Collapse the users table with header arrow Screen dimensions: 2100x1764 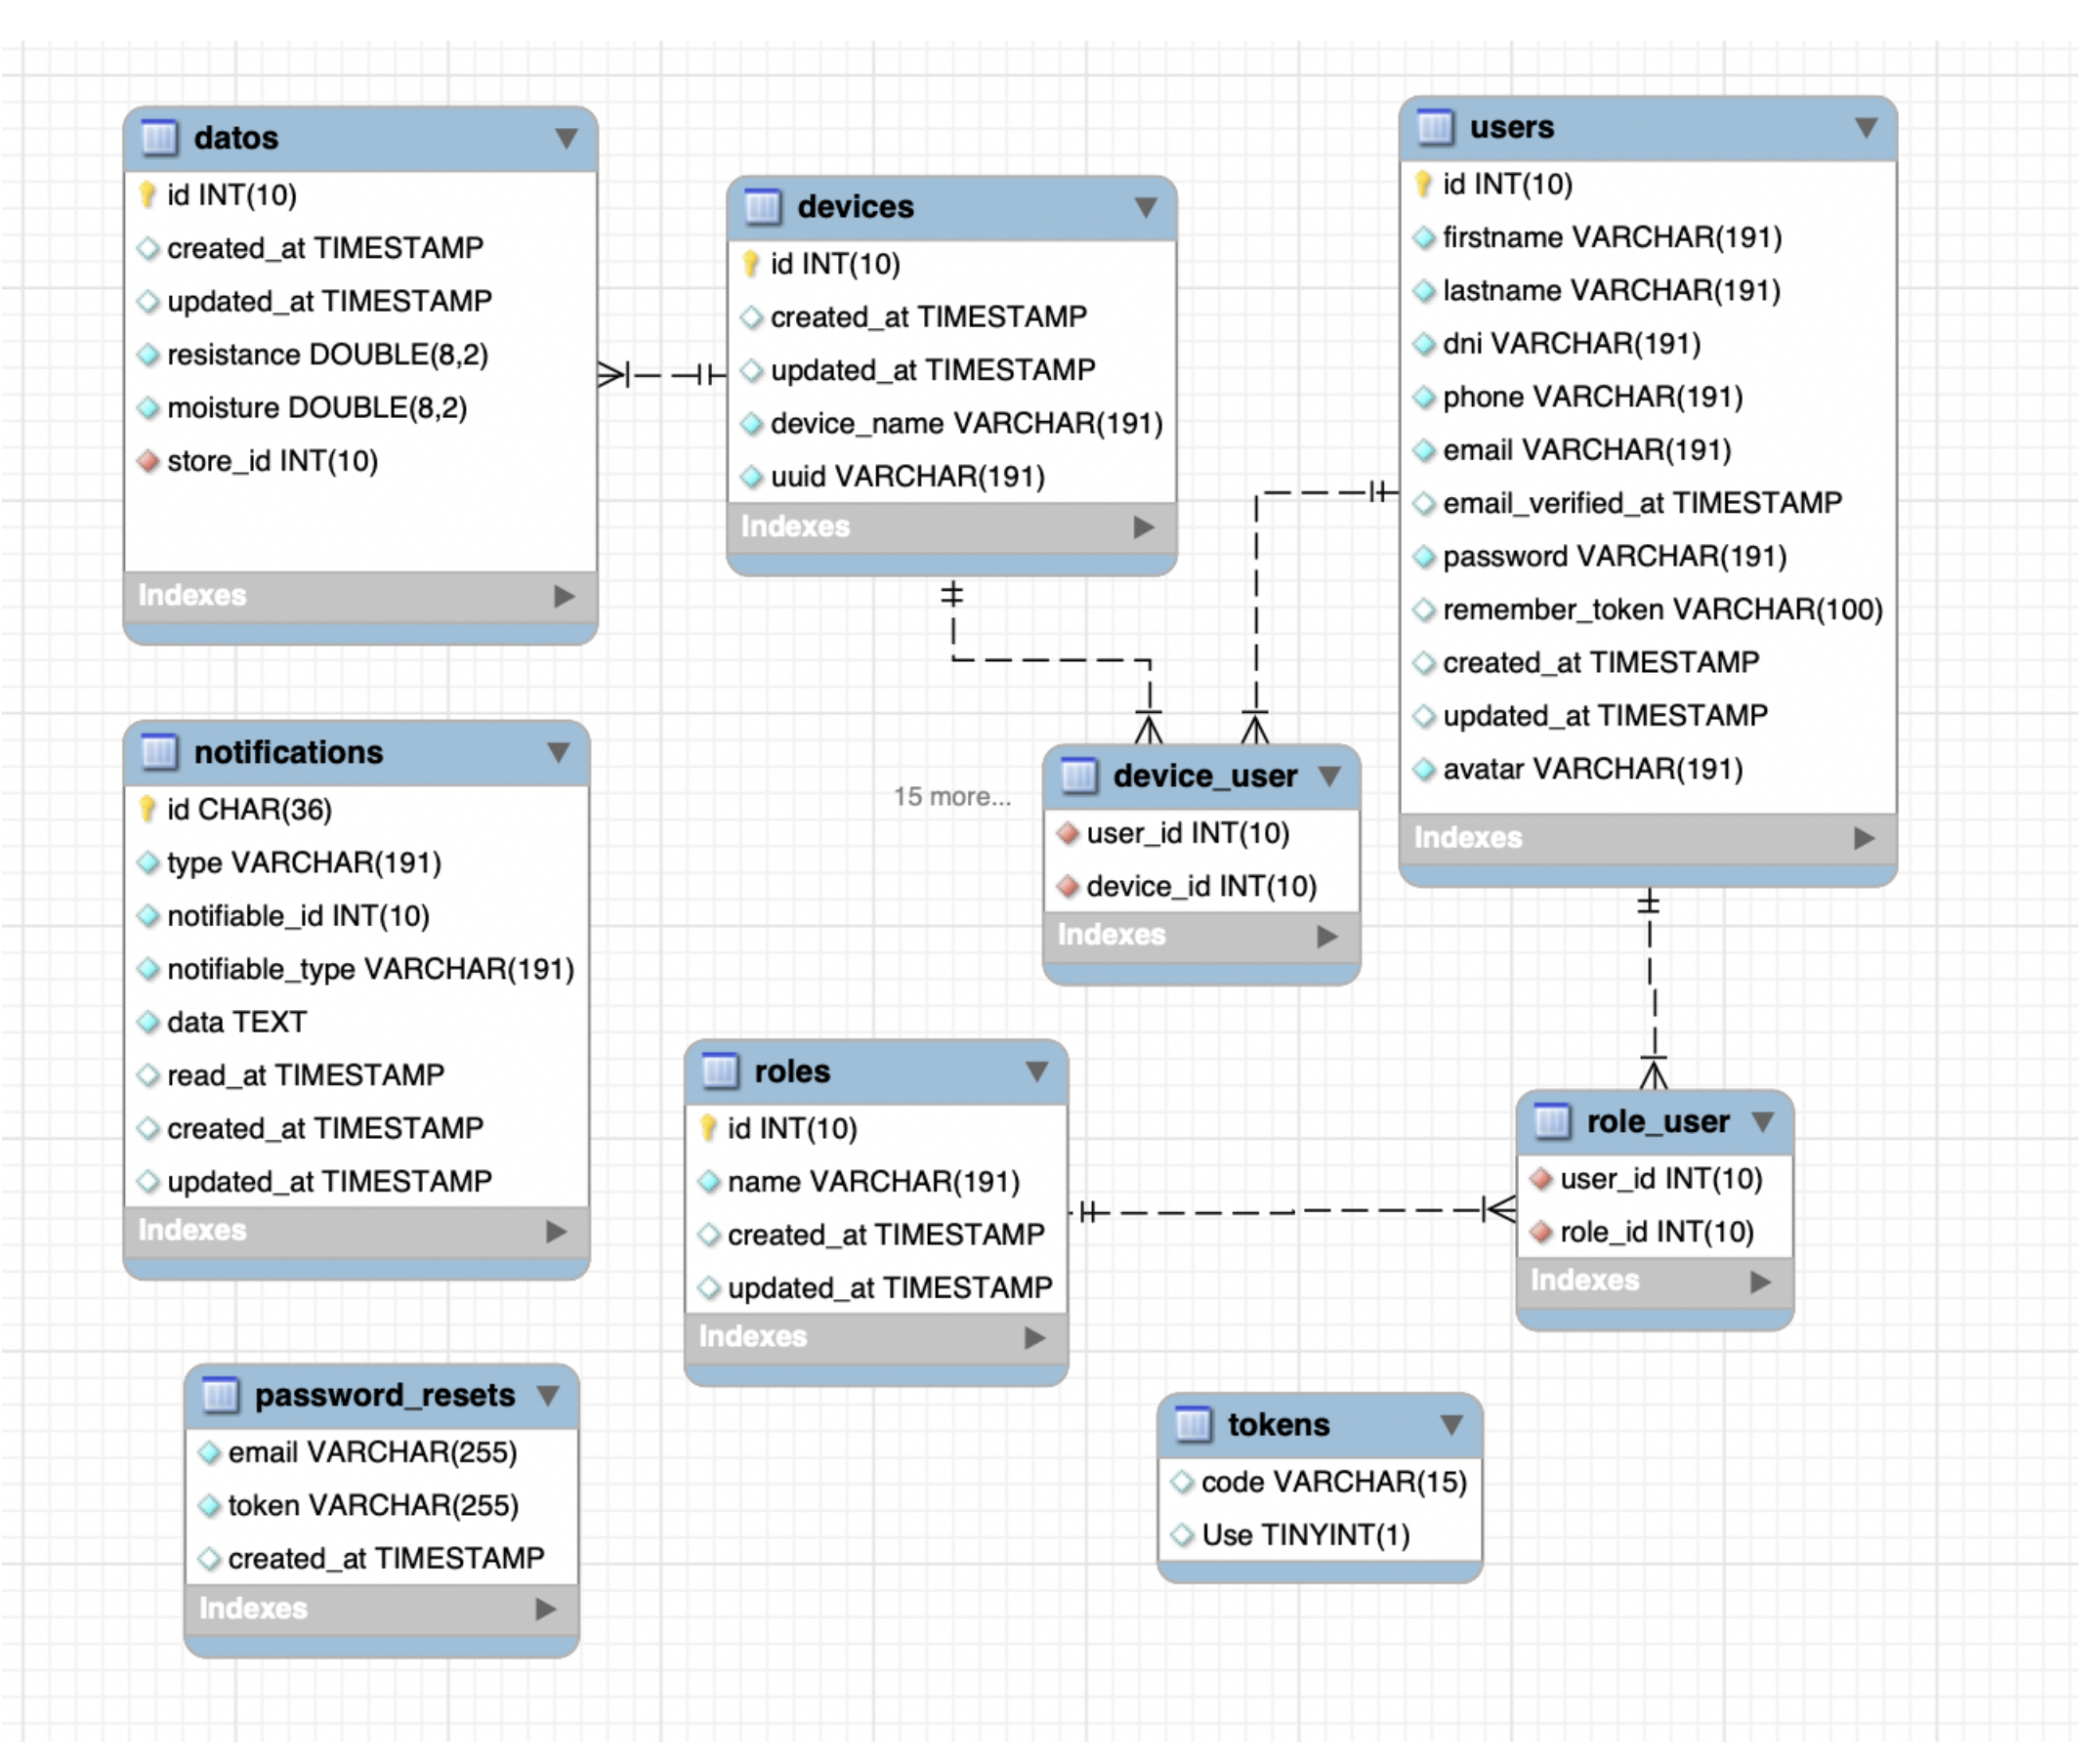point(1867,128)
